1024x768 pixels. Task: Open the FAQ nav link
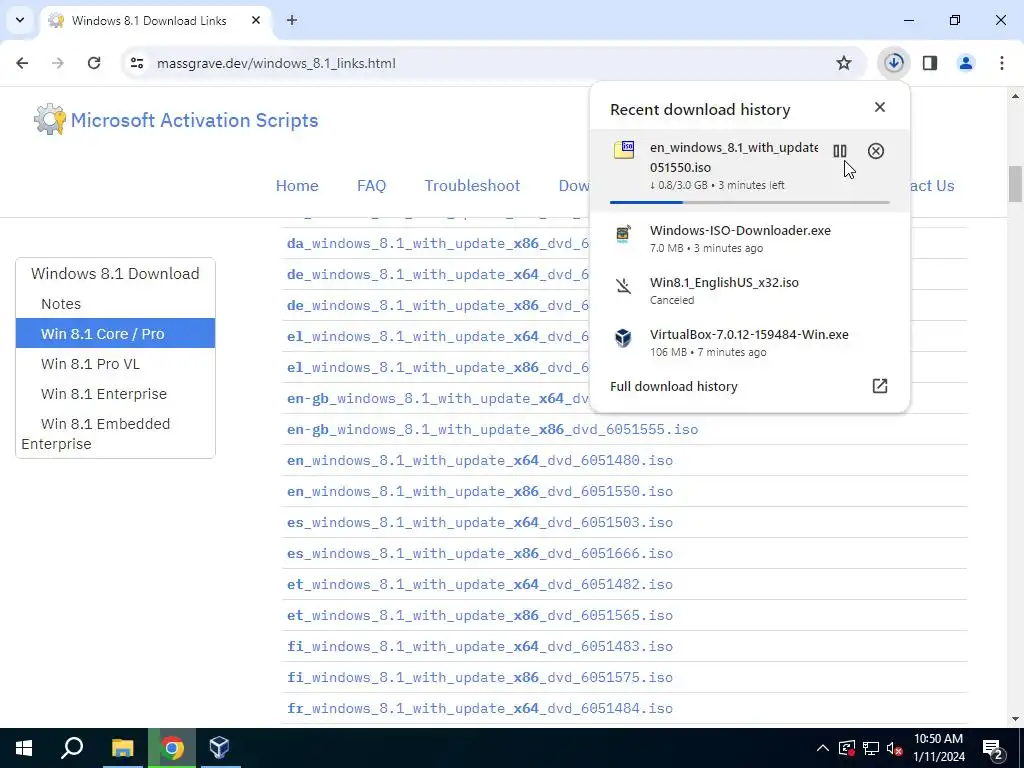coord(372,185)
